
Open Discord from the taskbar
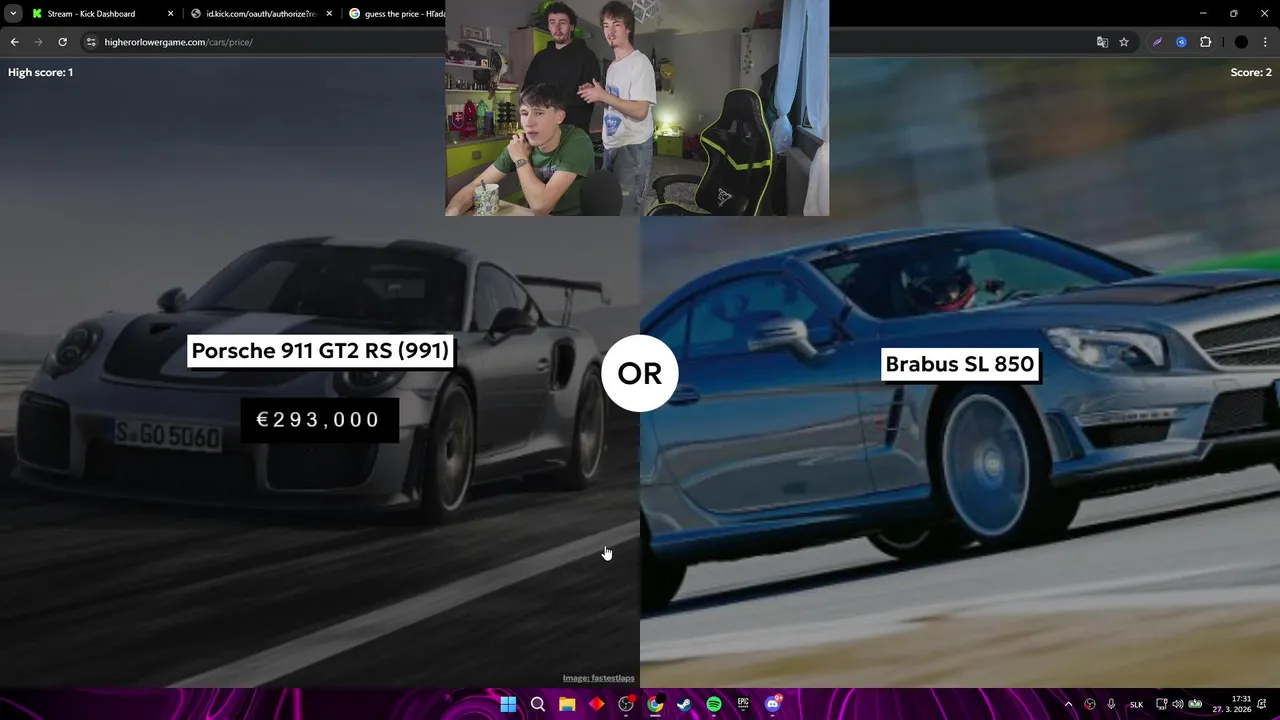tap(773, 704)
